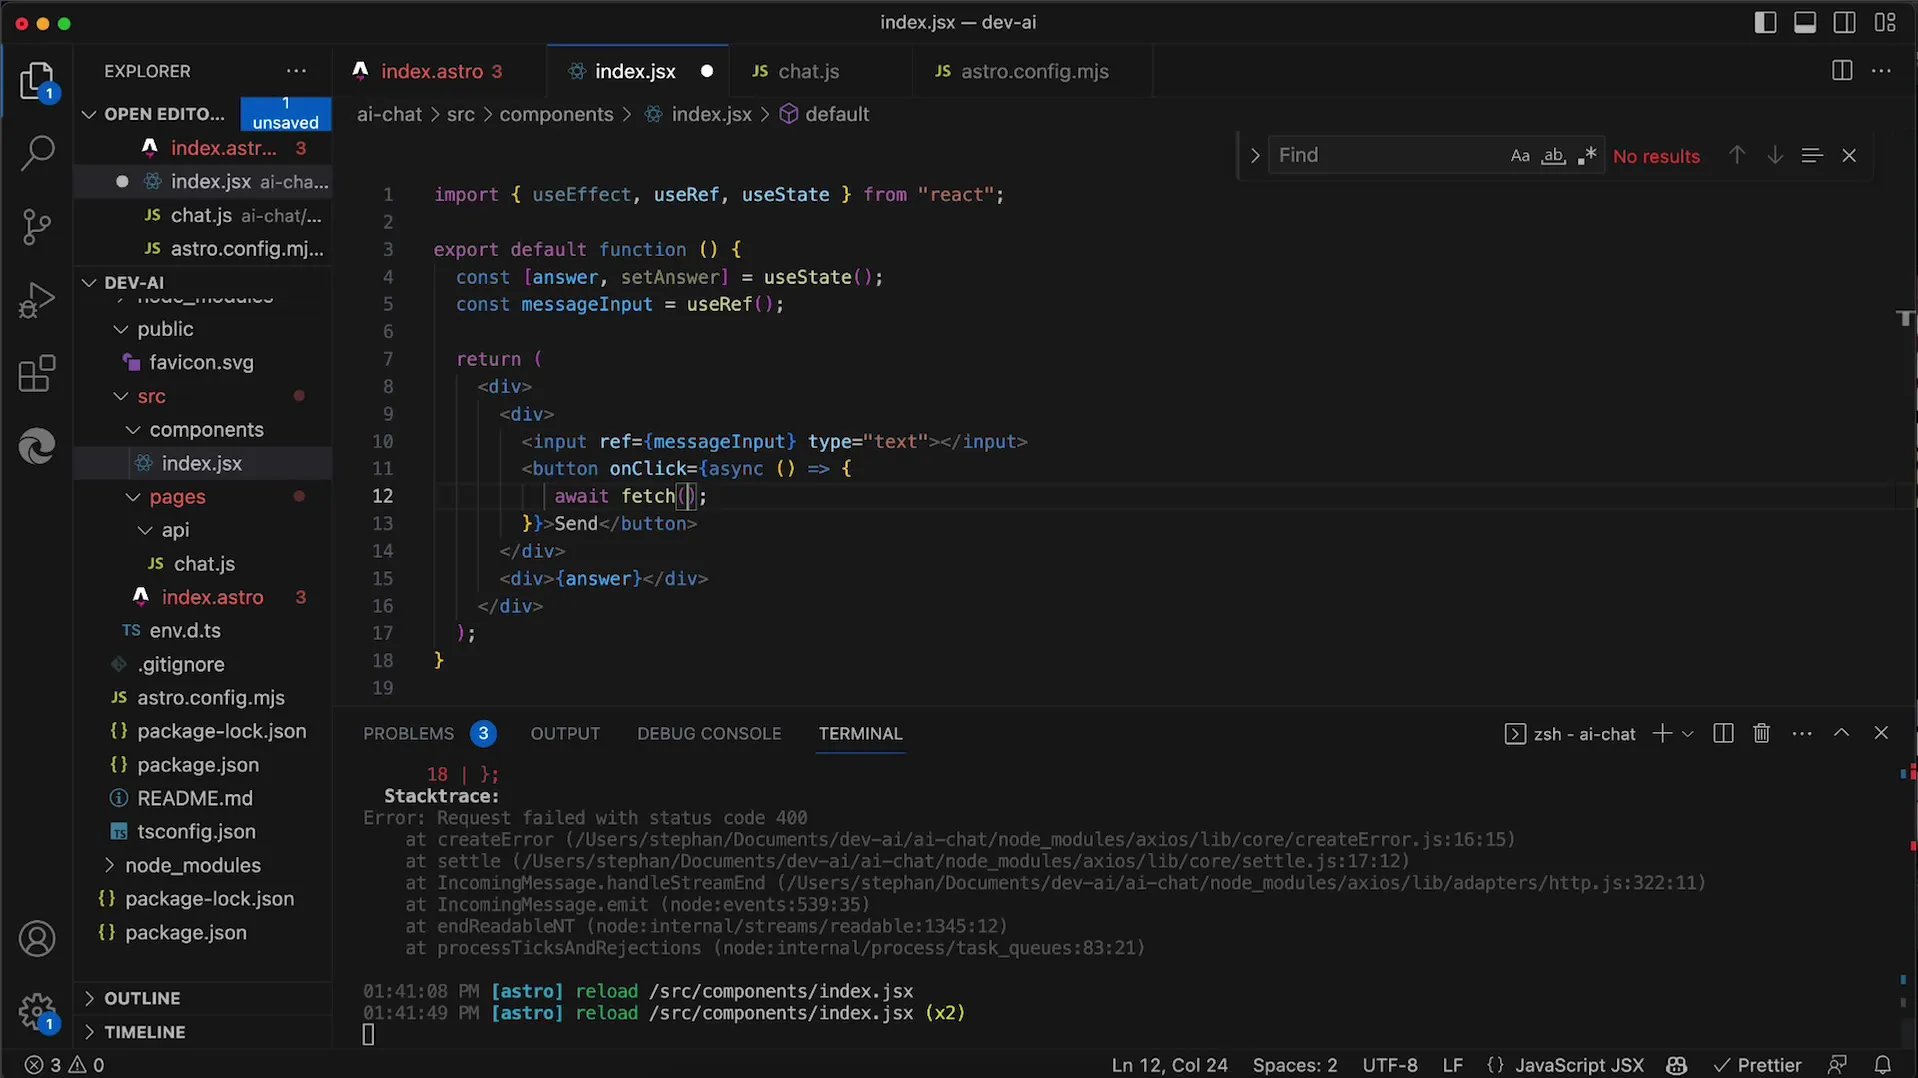Open the Output panel tab

565,733
